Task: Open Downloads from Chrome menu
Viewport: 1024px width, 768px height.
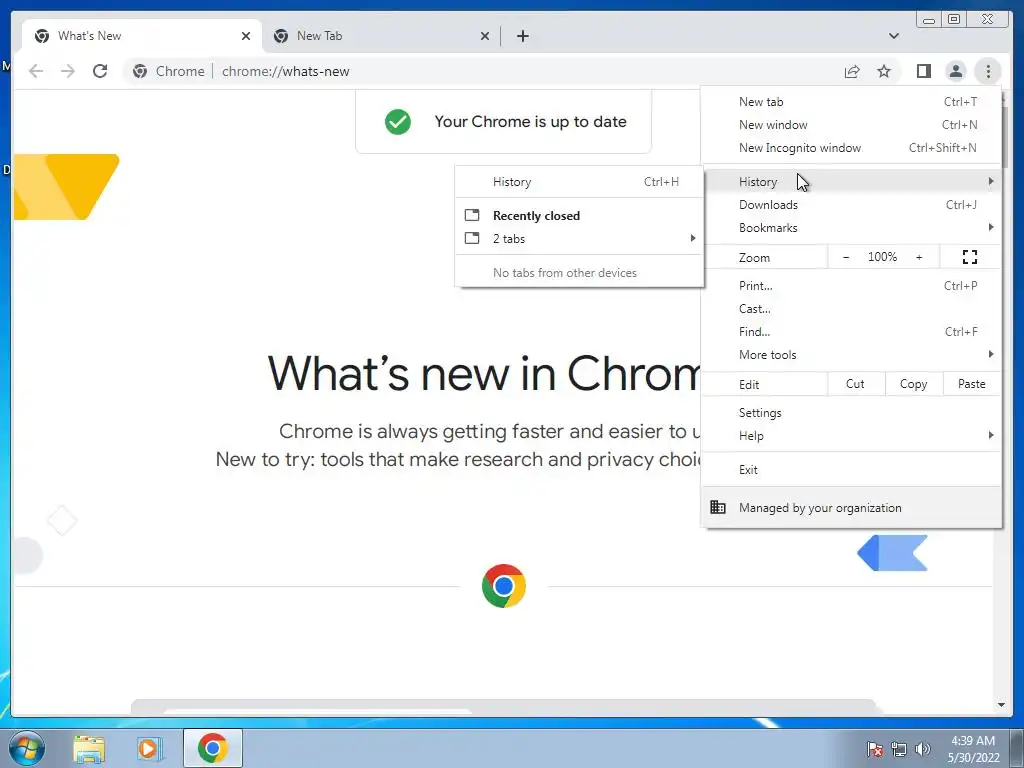Action: 852,205
